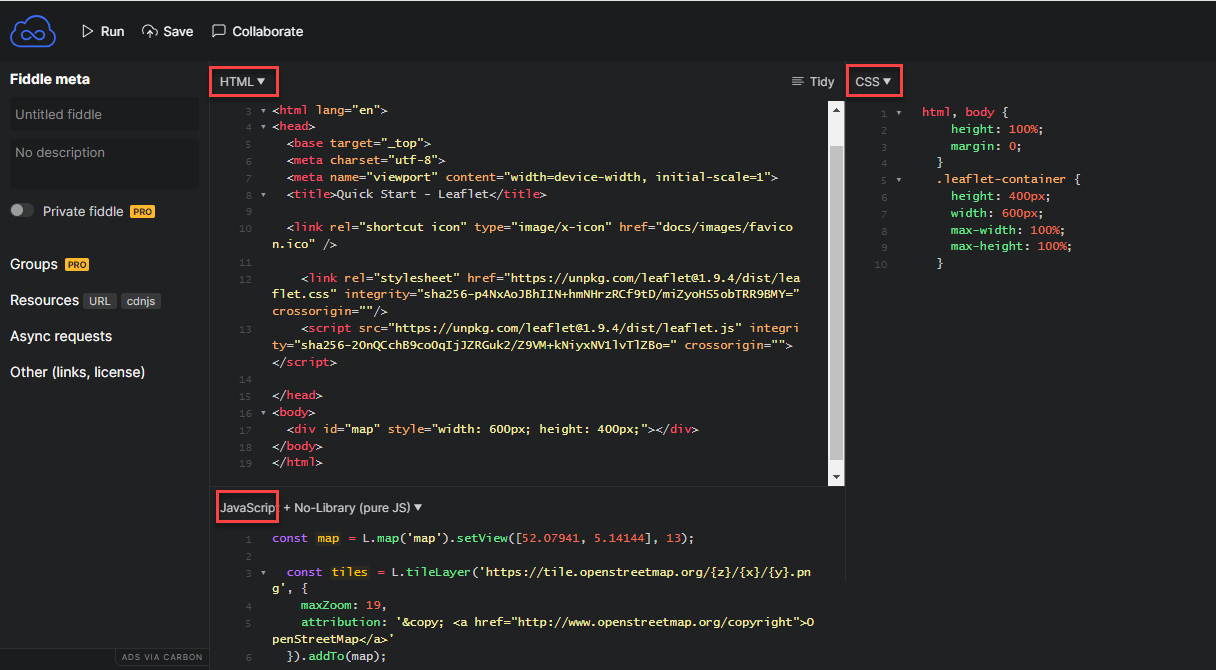The height and width of the screenshot is (670, 1216).
Task: Open Other (links, license) section
Action: point(78,372)
